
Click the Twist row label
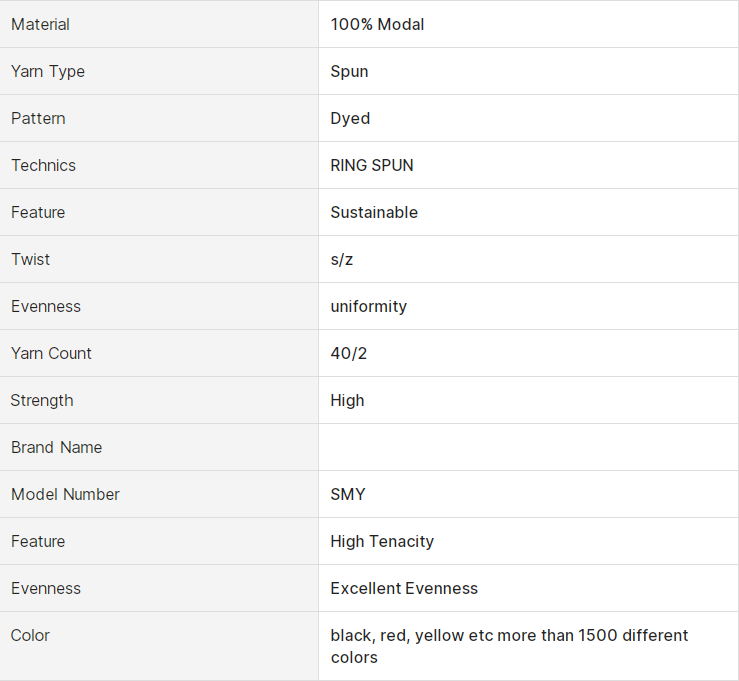coord(31,259)
